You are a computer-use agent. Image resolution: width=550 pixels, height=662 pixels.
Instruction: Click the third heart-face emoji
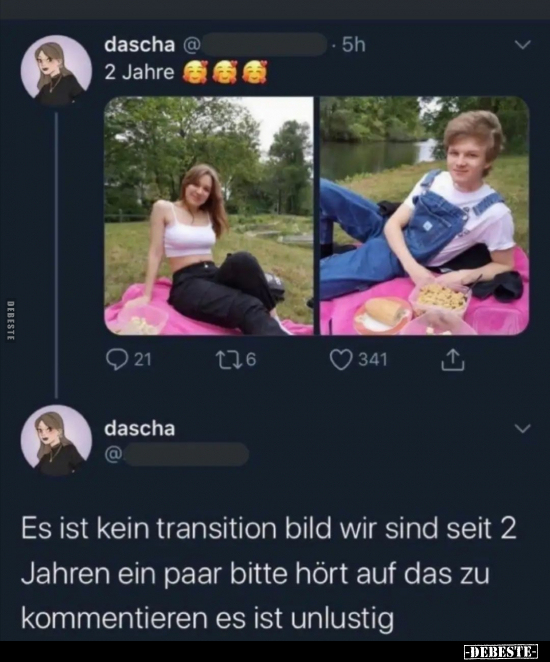point(256,72)
